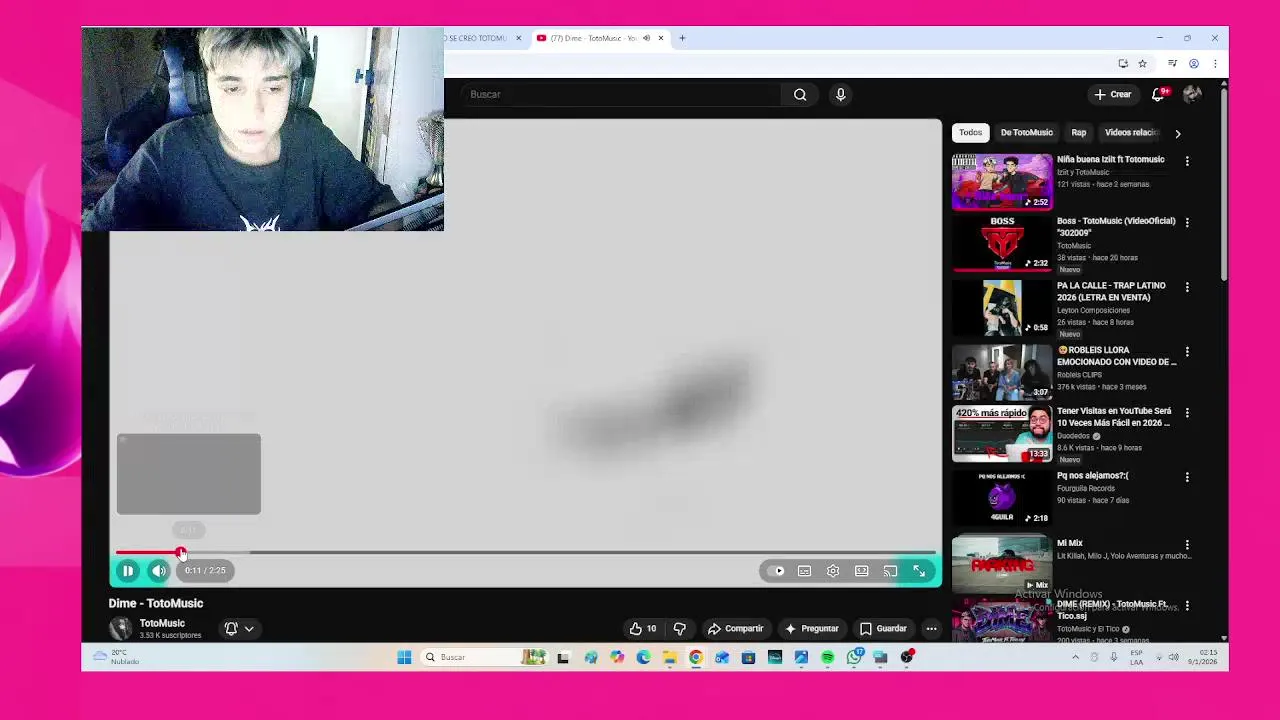Open the YouTube account avatar menu

click(1192, 94)
